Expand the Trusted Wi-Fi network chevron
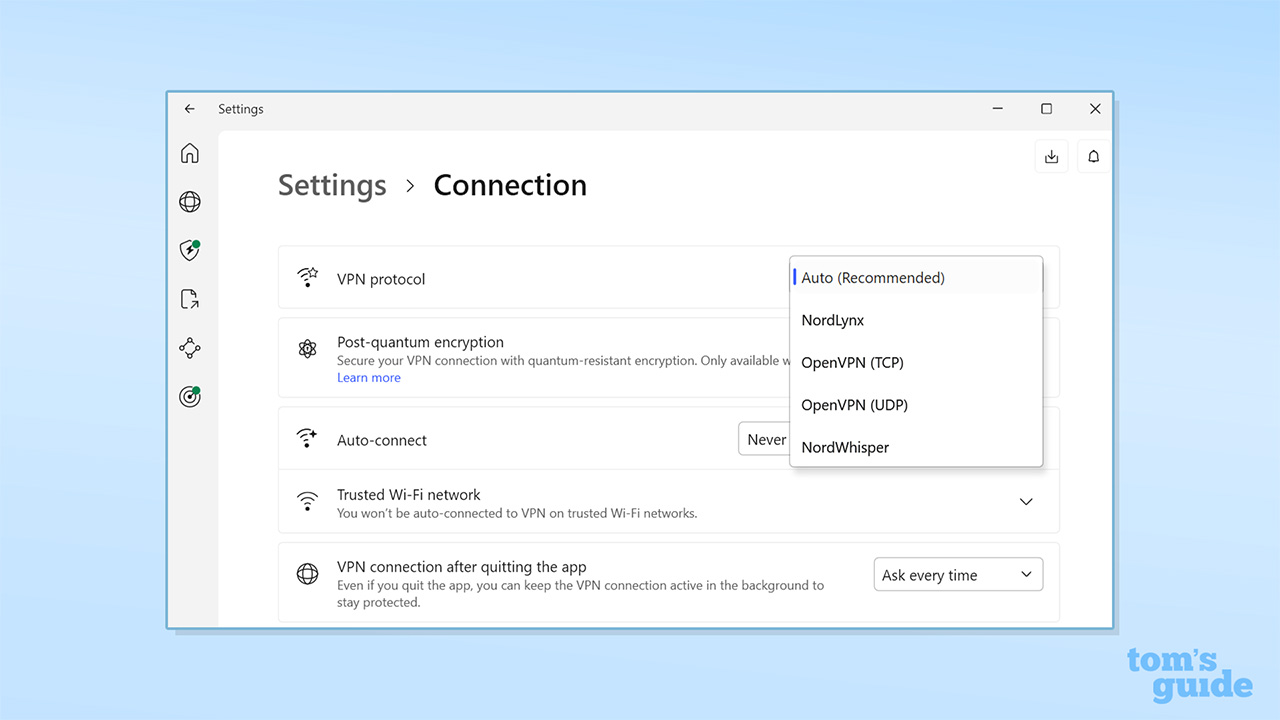The width and height of the screenshot is (1280, 720). tap(1026, 502)
